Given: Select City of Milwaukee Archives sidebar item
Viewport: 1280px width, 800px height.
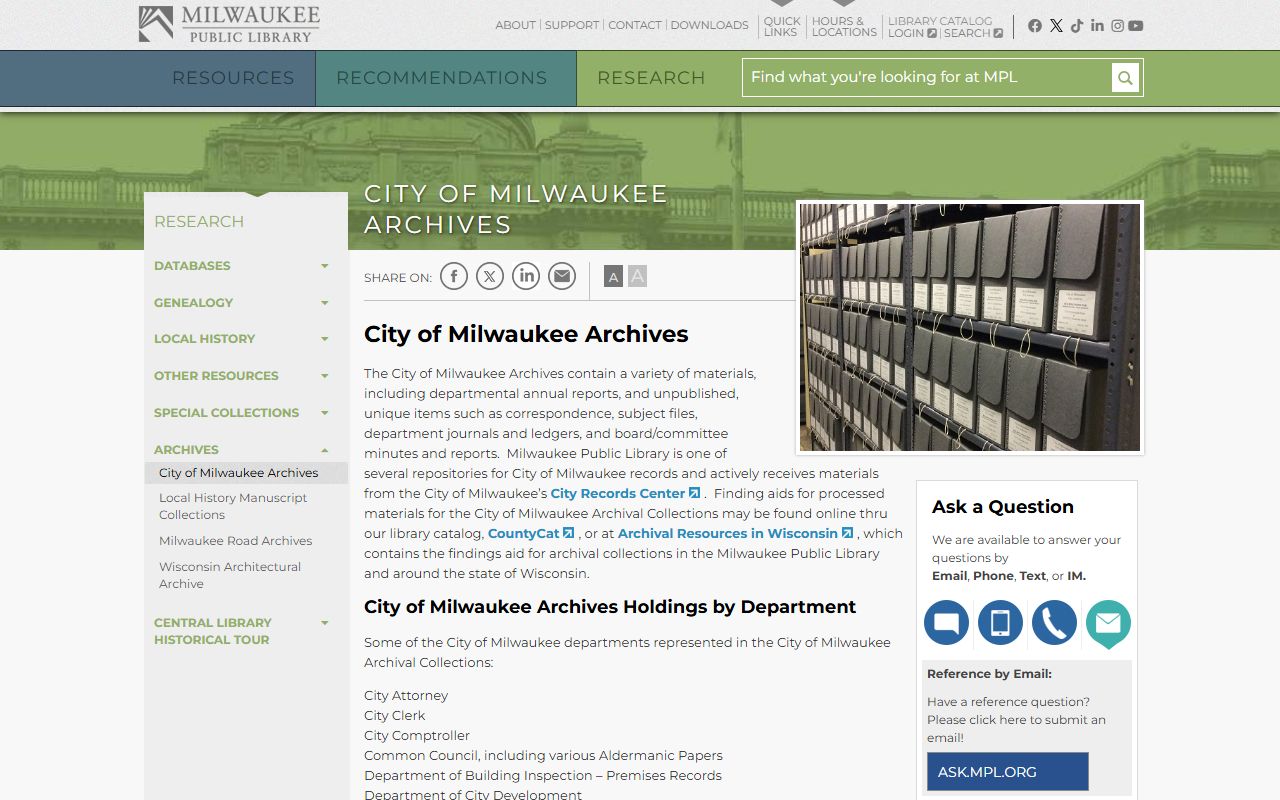Looking at the screenshot, I should (x=246, y=473).
